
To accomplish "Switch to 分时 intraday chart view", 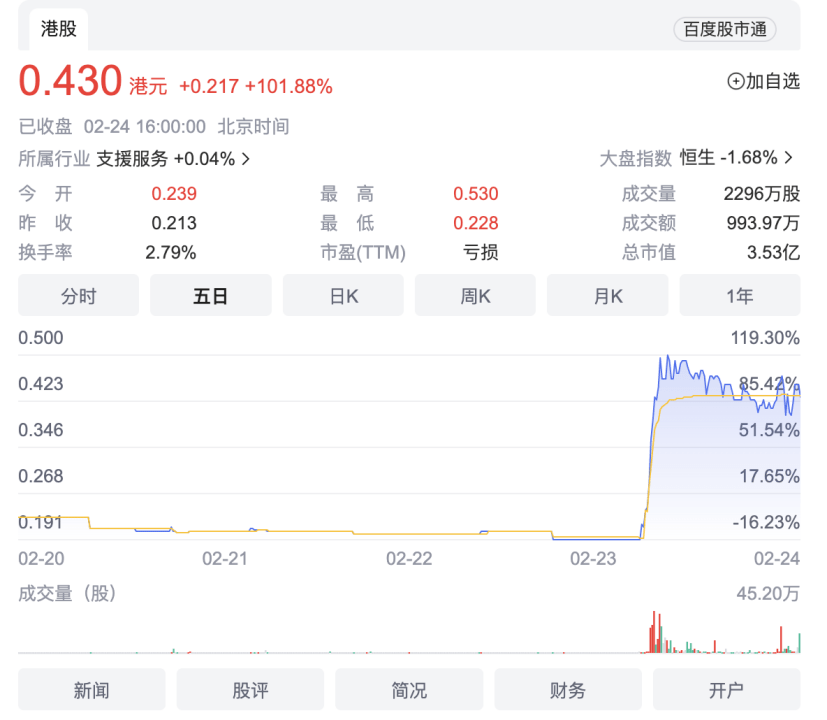I will coord(78,295).
